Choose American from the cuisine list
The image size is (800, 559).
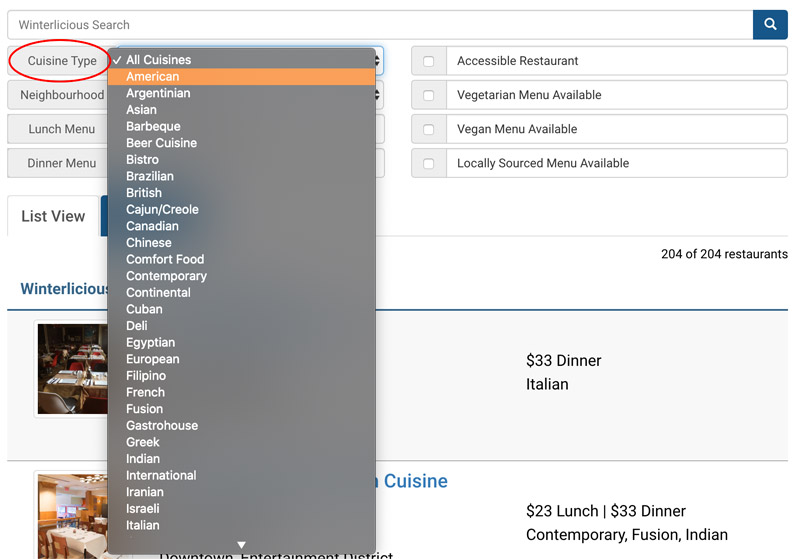coord(242,77)
